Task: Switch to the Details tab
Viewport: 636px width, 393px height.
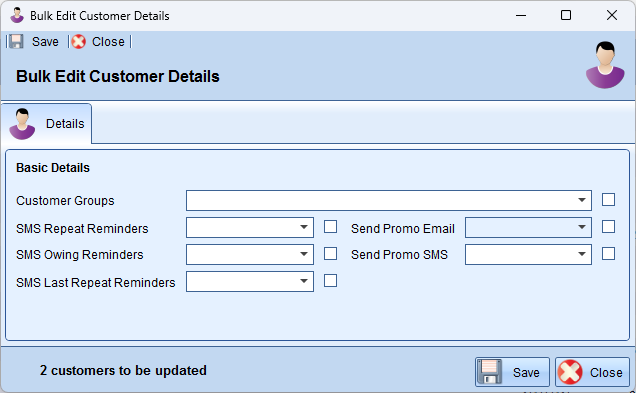Action: [x=47, y=124]
